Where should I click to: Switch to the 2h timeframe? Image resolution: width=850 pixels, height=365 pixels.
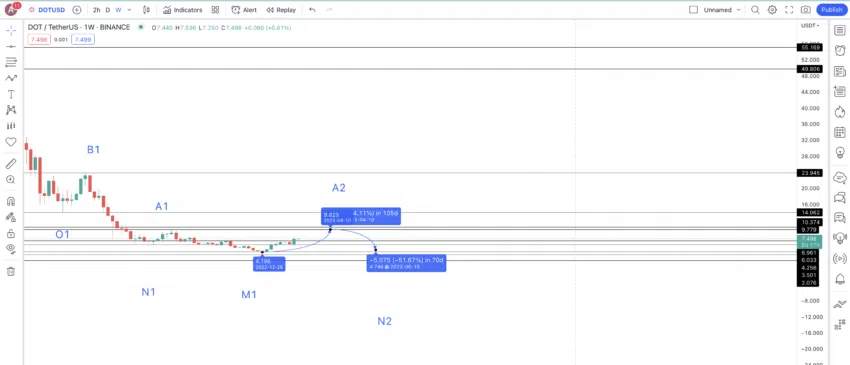96,10
